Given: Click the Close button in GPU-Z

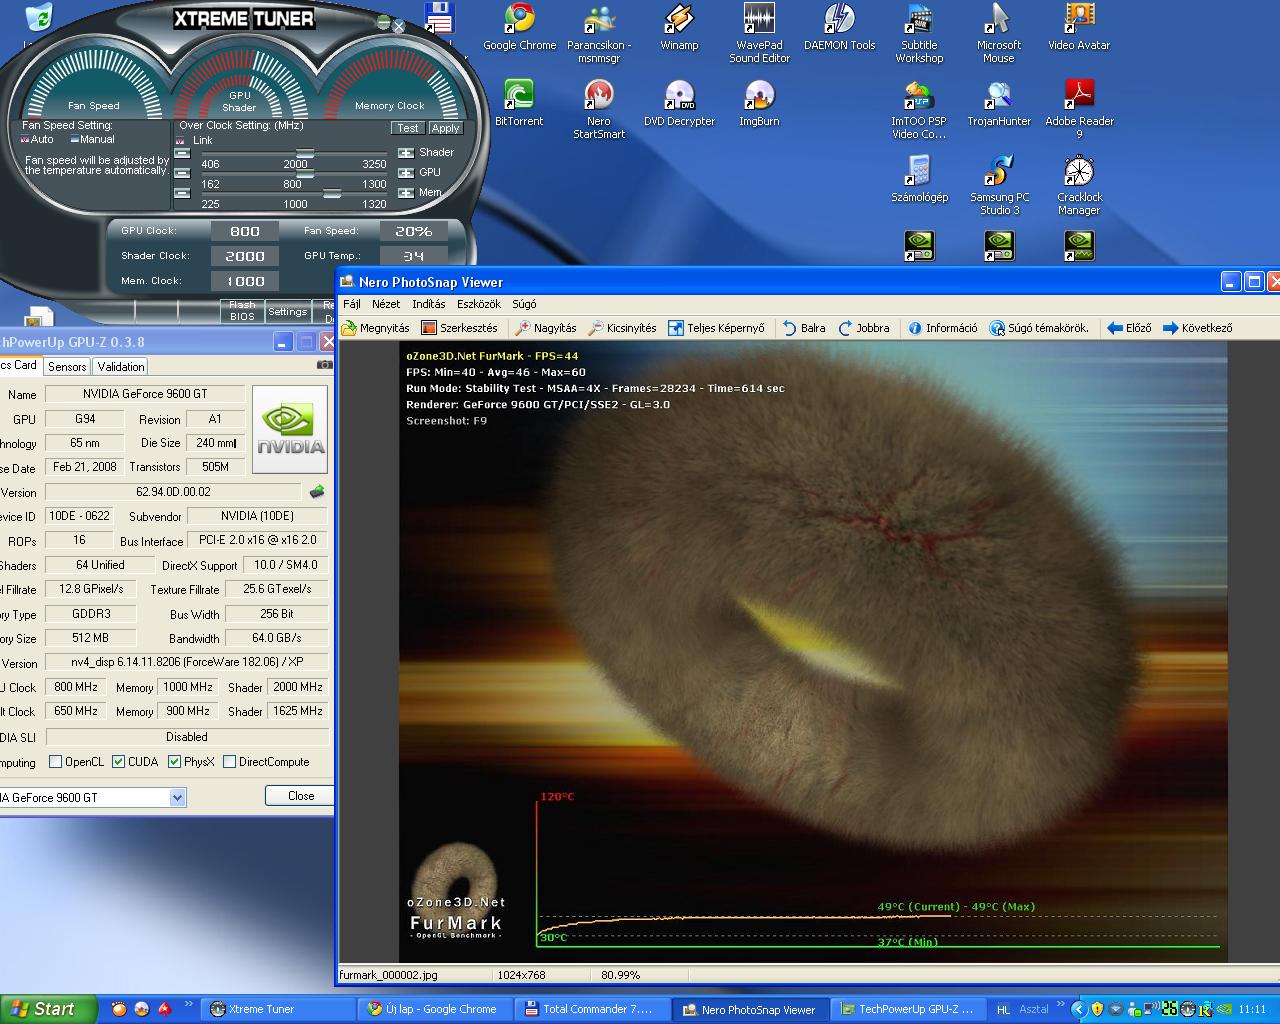Looking at the screenshot, I should [x=300, y=796].
